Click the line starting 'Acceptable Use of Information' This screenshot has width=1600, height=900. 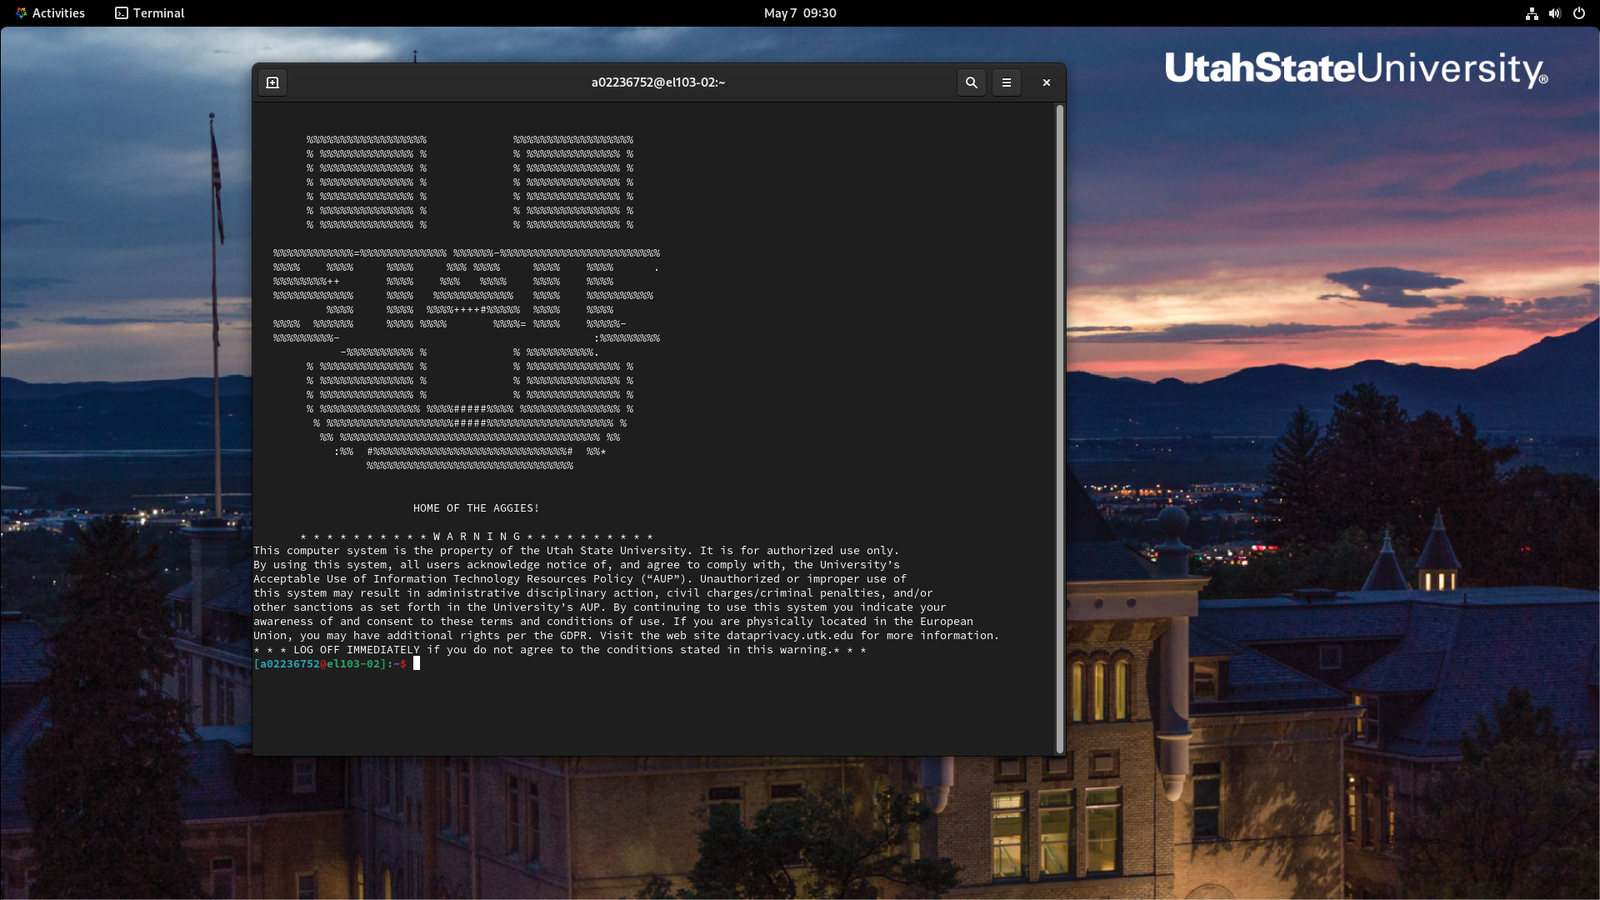(x=580, y=579)
